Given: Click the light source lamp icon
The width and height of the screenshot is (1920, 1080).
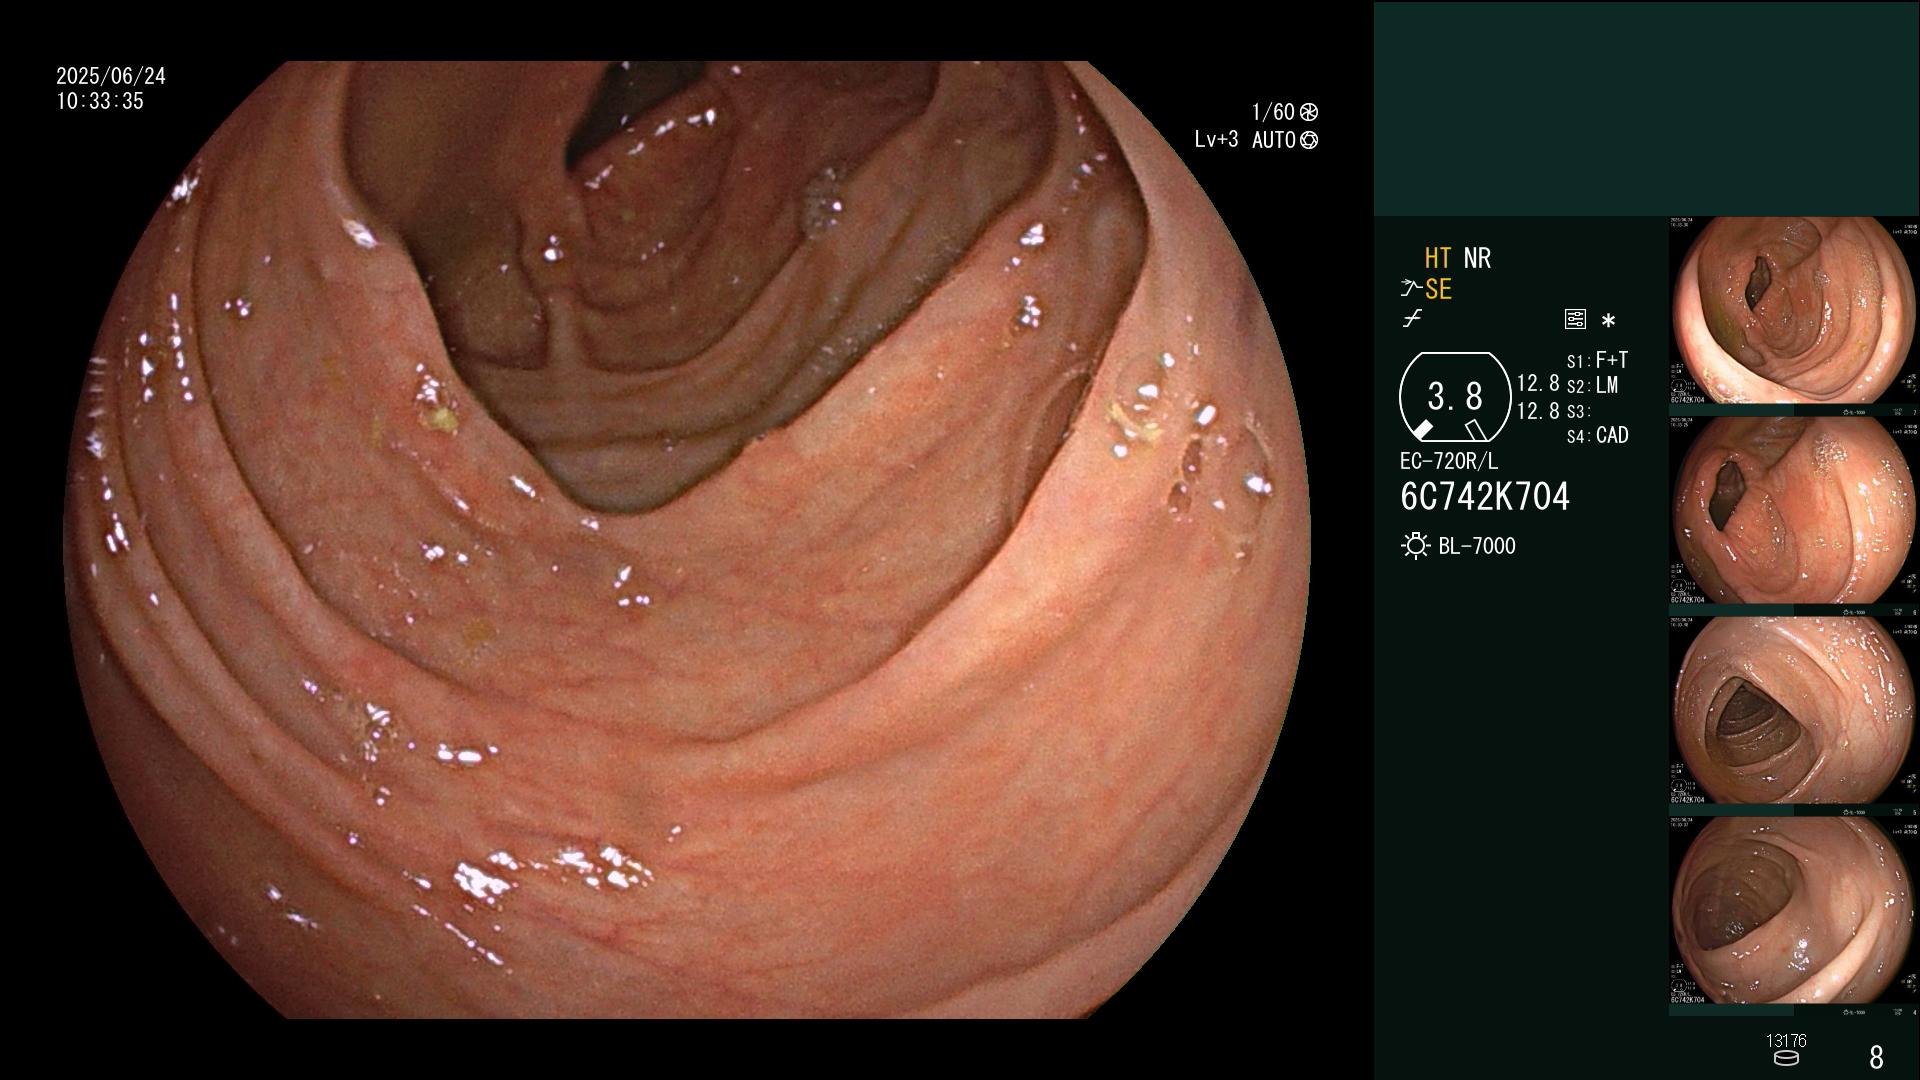Looking at the screenshot, I should 1415,546.
